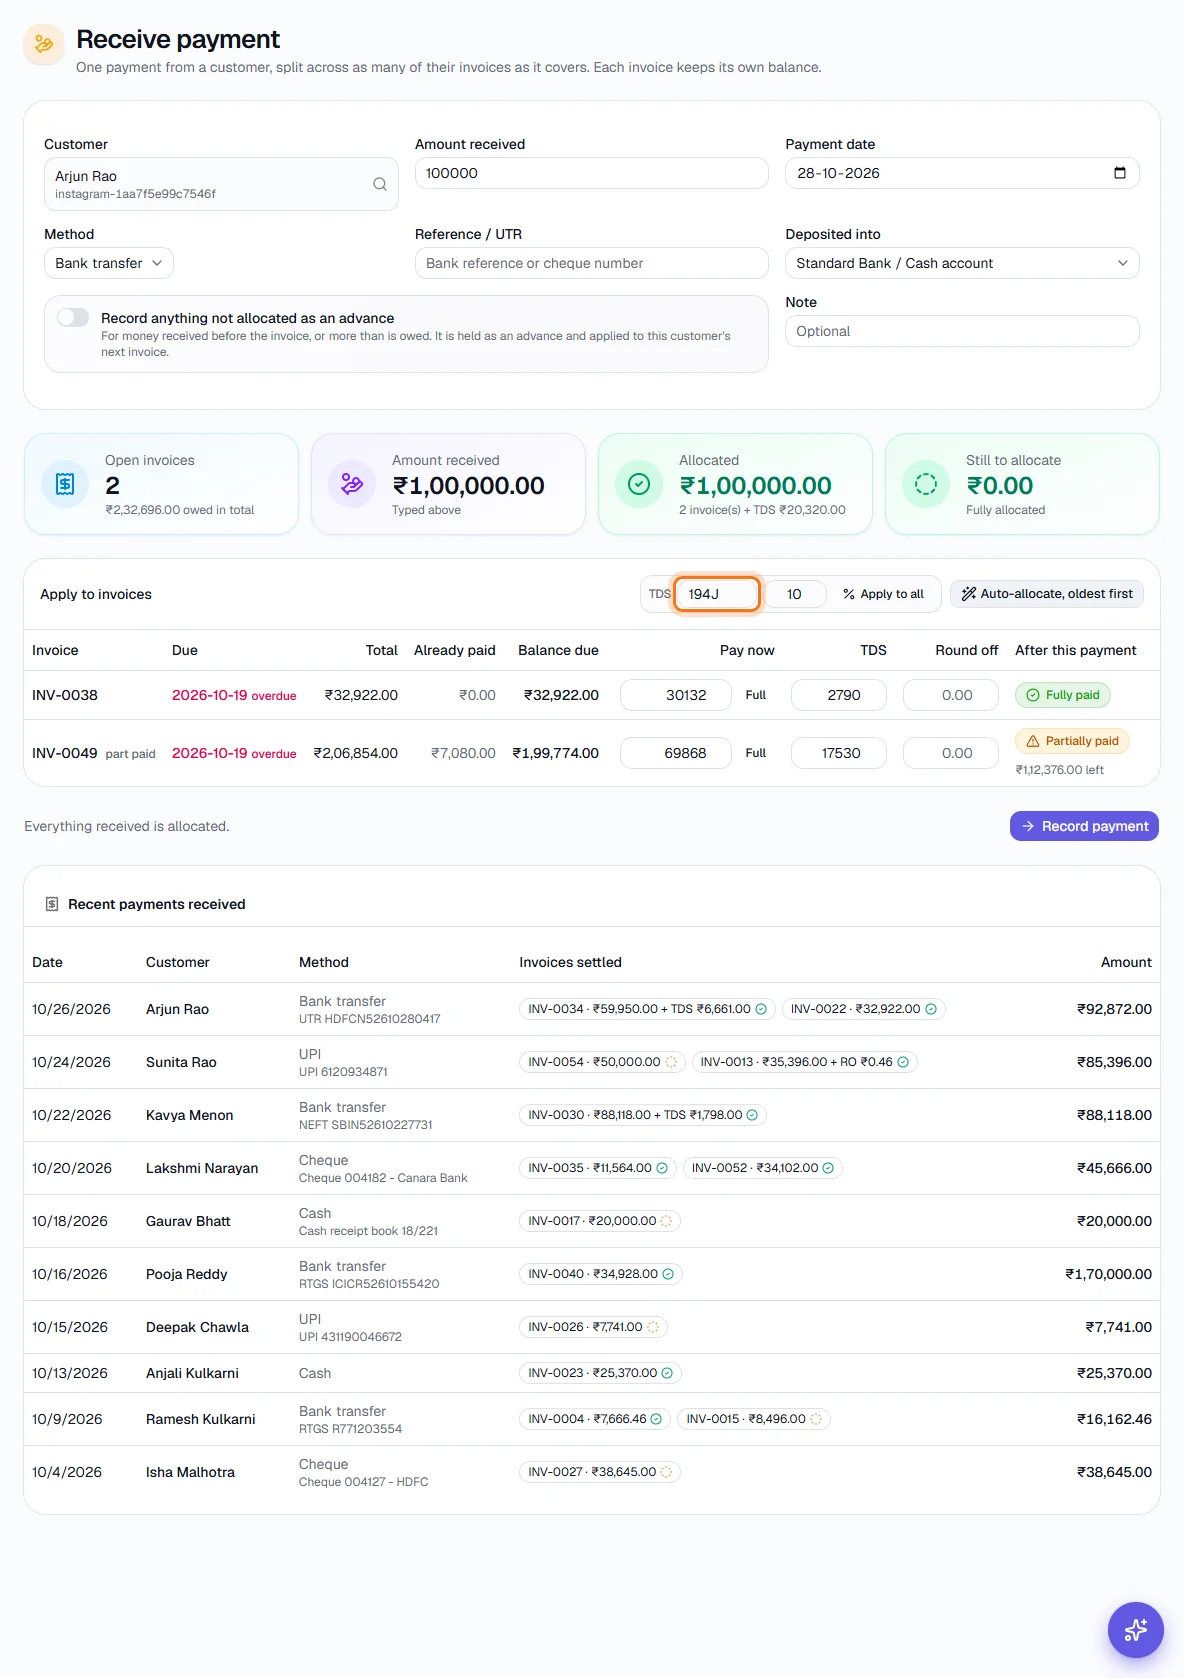Click Auto-allocate, oldest first button
The height and width of the screenshot is (1678, 1184).
[1047, 594]
